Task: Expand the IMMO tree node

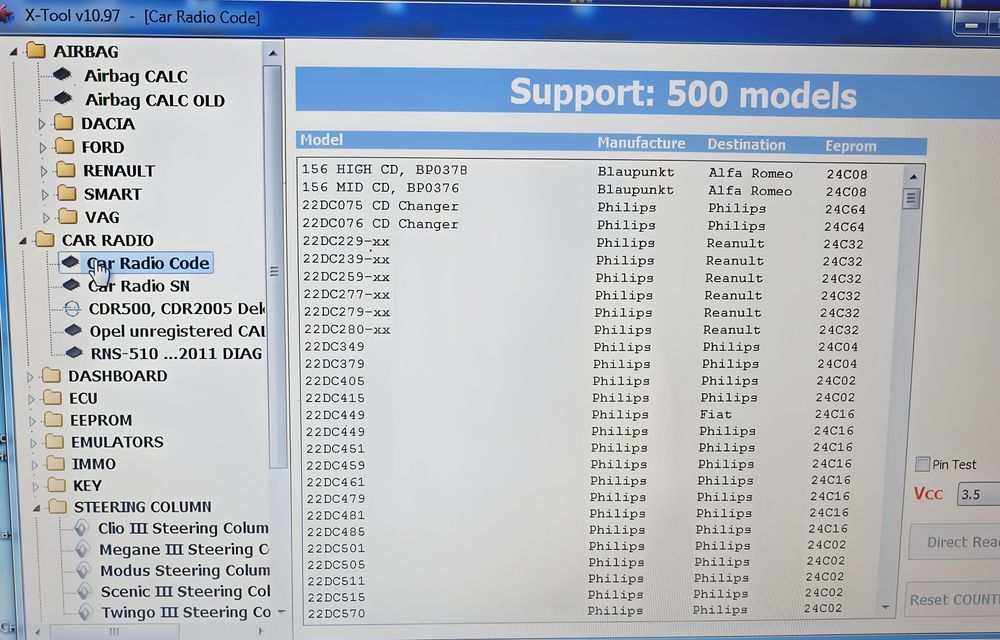Action: click(35, 465)
